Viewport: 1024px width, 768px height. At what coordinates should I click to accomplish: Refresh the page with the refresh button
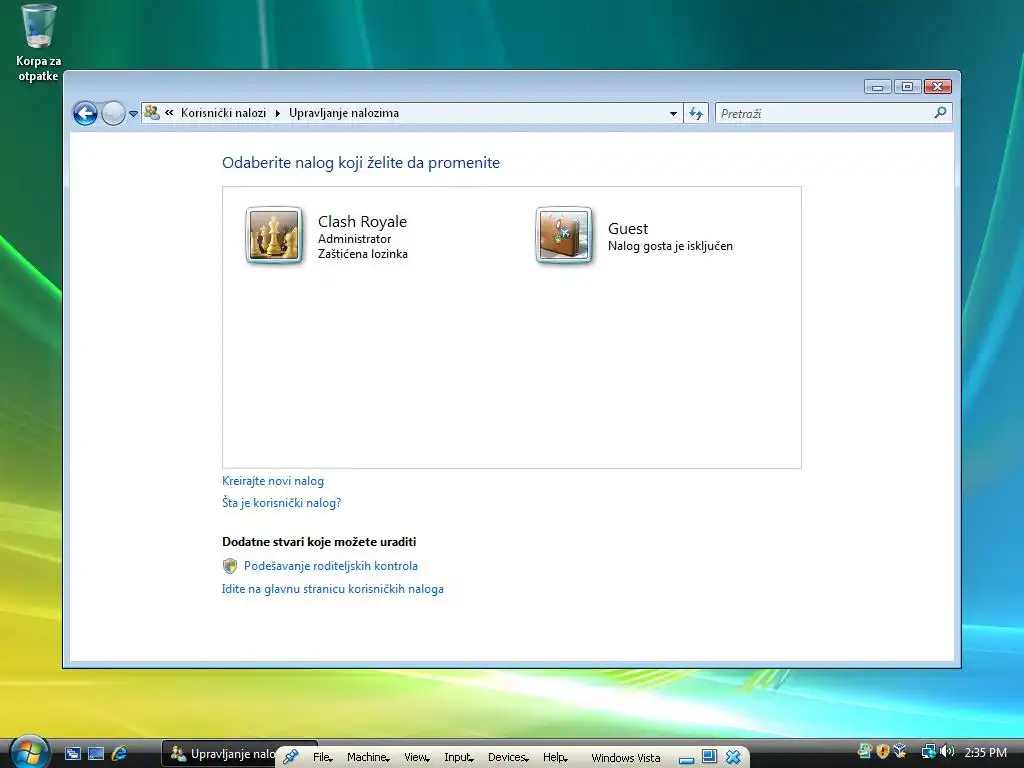pos(696,114)
